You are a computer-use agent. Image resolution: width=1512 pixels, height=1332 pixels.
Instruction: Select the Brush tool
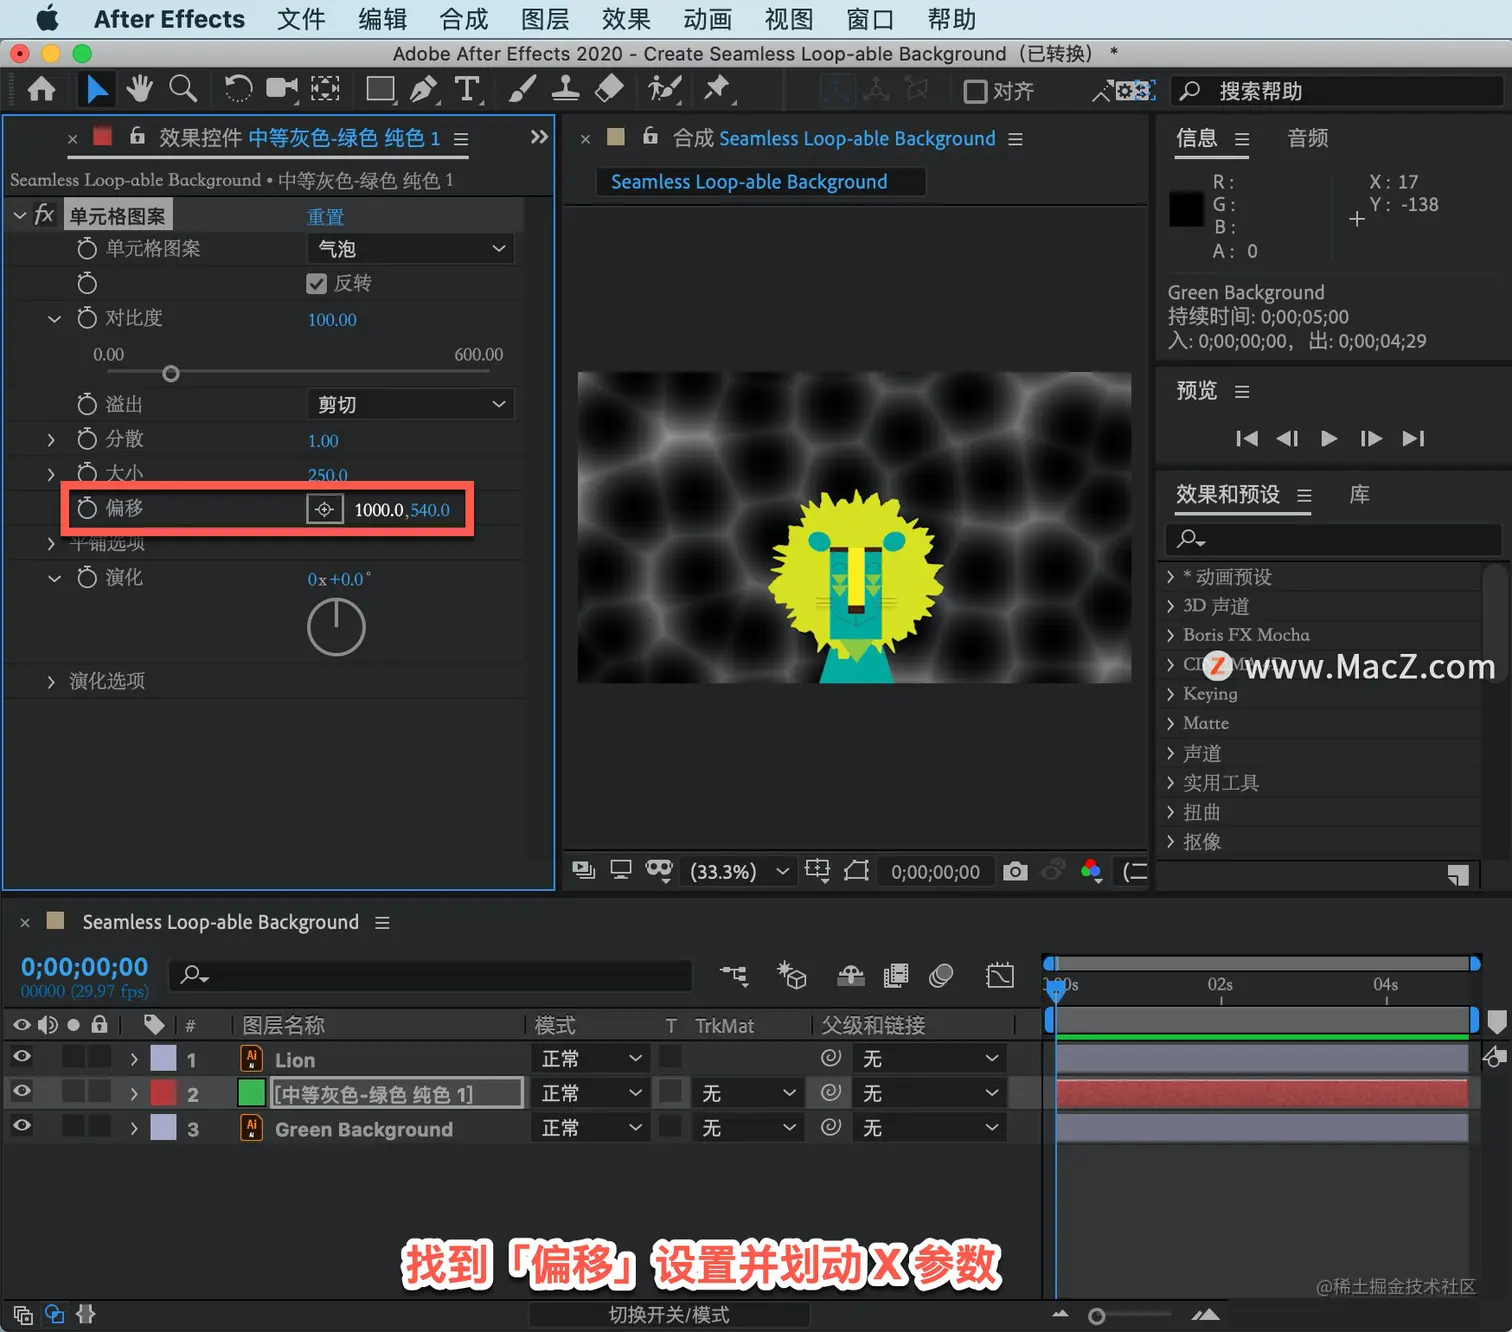coord(522,90)
